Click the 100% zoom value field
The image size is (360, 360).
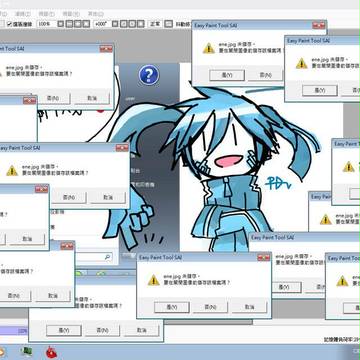47,24
